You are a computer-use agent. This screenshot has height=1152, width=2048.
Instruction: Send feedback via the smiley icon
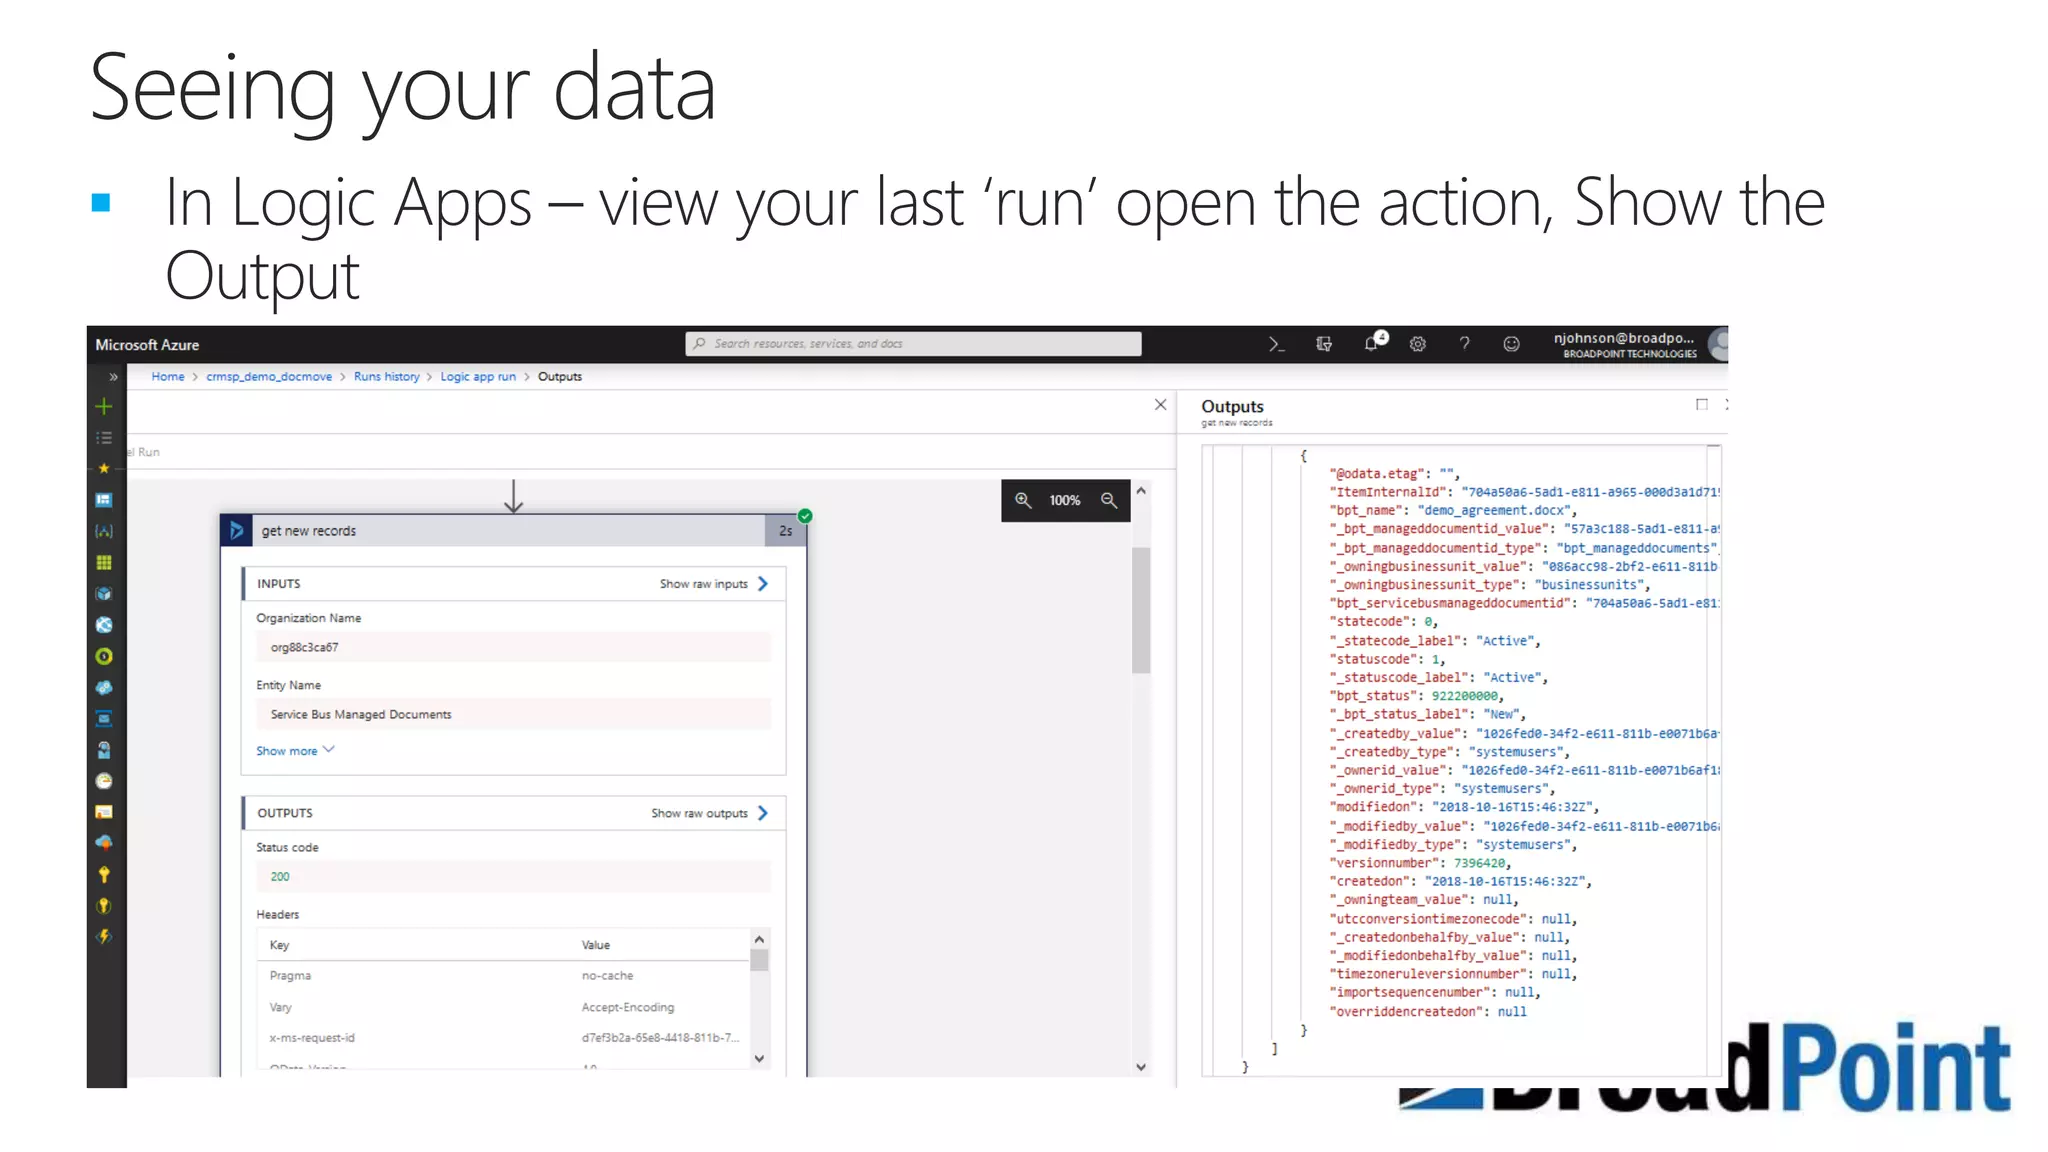[x=1511, y=344]
